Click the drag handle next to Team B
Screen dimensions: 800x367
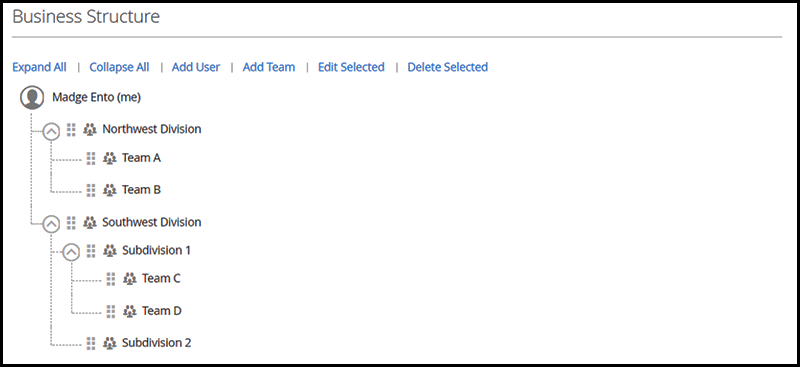click(91, 190)
